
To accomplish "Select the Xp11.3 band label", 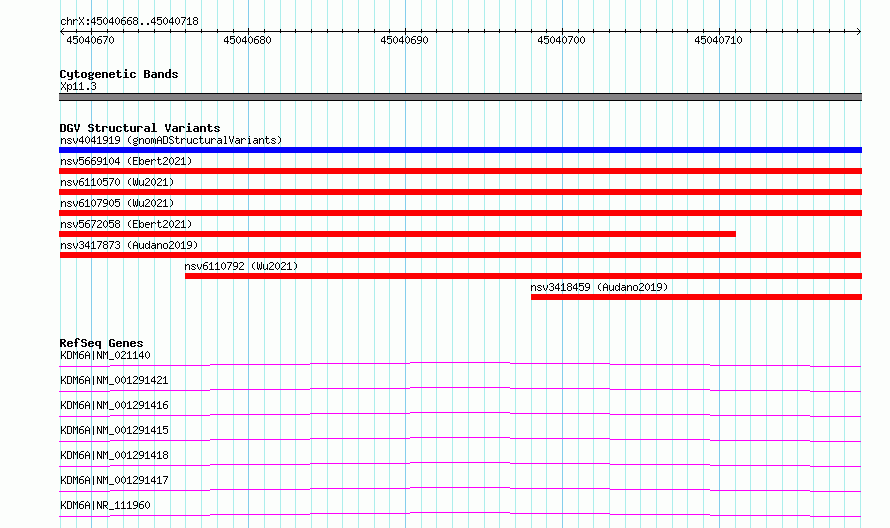I will click(78, 86).
